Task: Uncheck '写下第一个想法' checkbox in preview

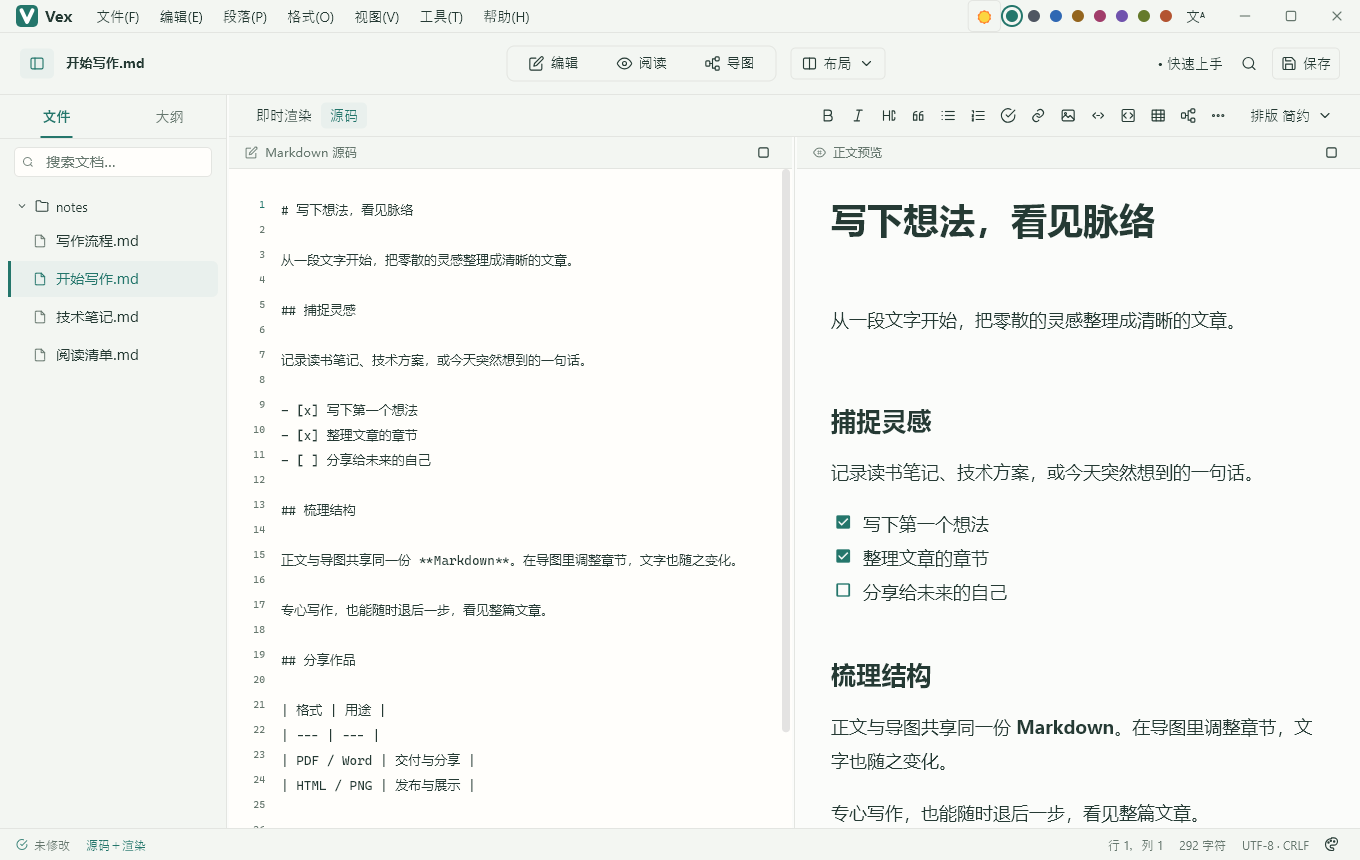Action: pyautogui.click(x=843, y=522)
